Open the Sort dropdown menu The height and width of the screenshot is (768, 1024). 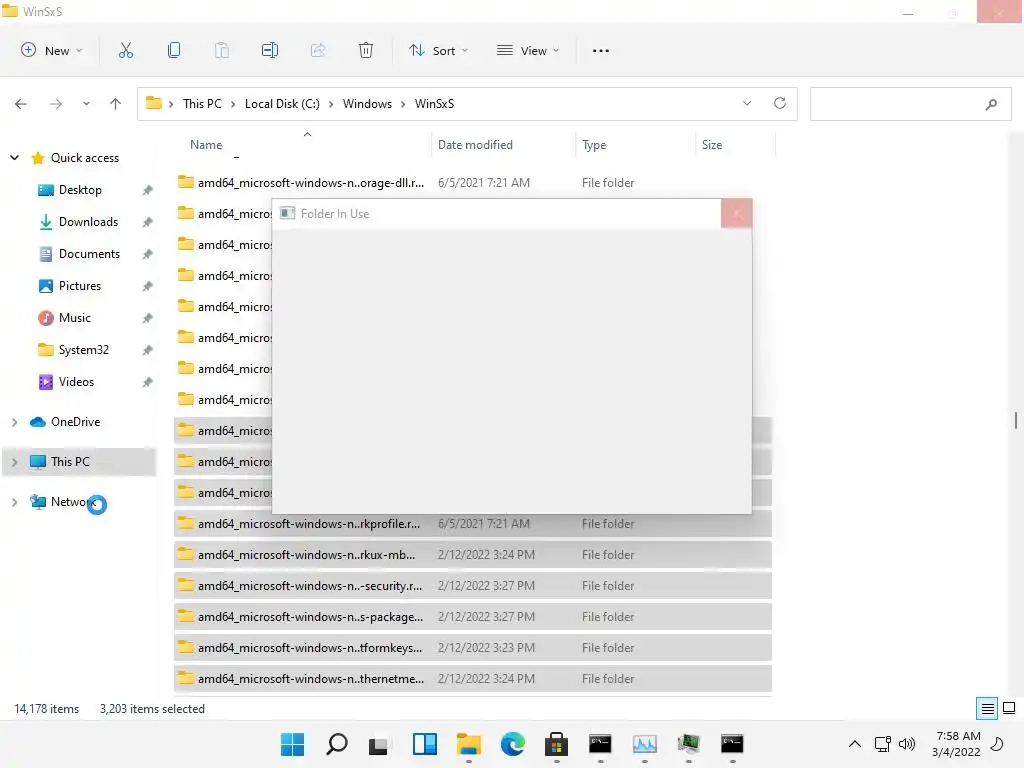[x=439, y=50]
